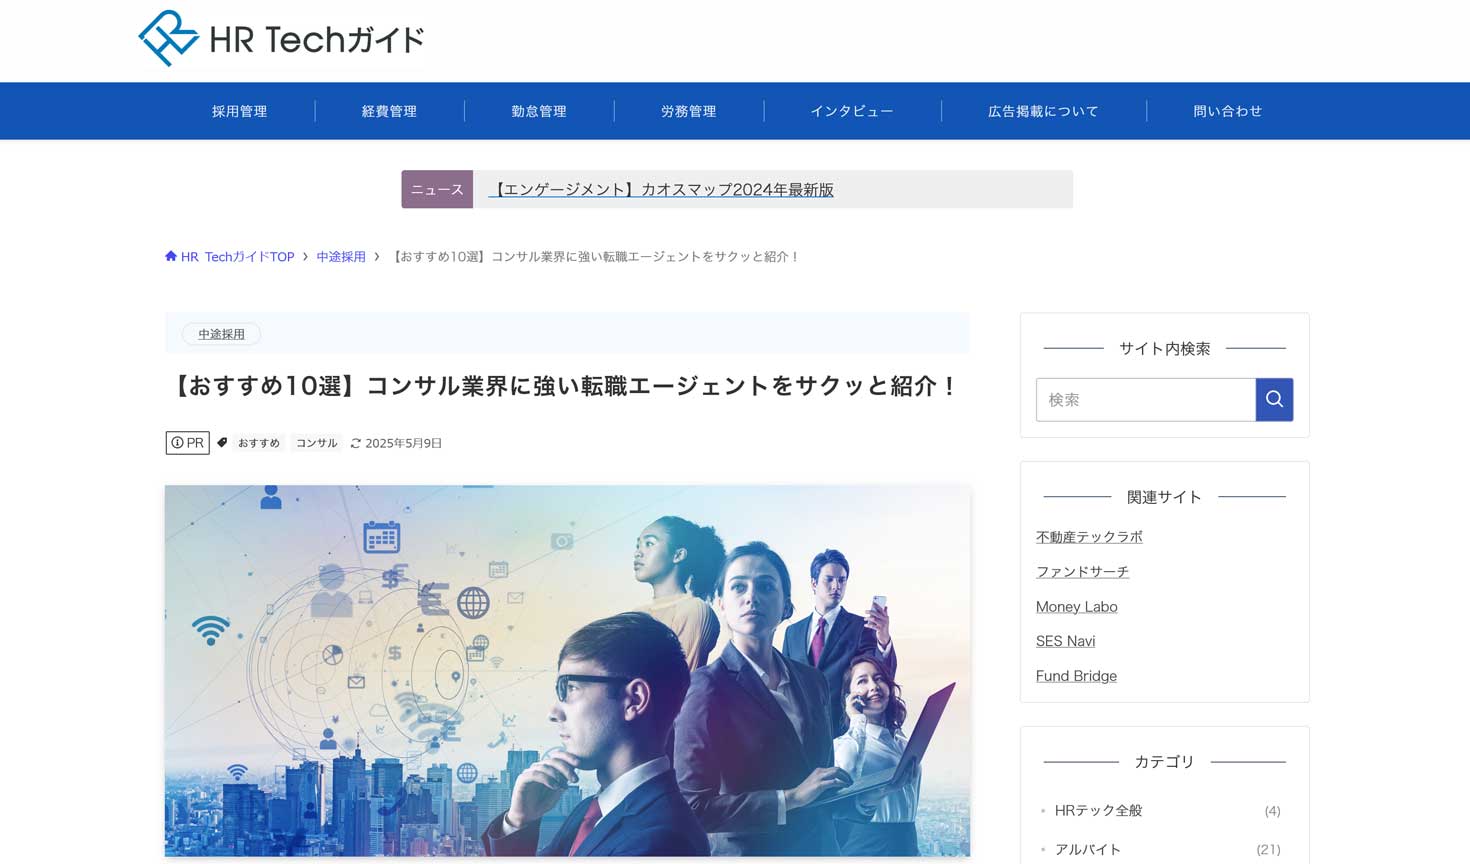Image resolution: width=1470 pixels, height=864 pixels.
Task: Click the tag icon beside おすすめ
Action: [223, 443]
